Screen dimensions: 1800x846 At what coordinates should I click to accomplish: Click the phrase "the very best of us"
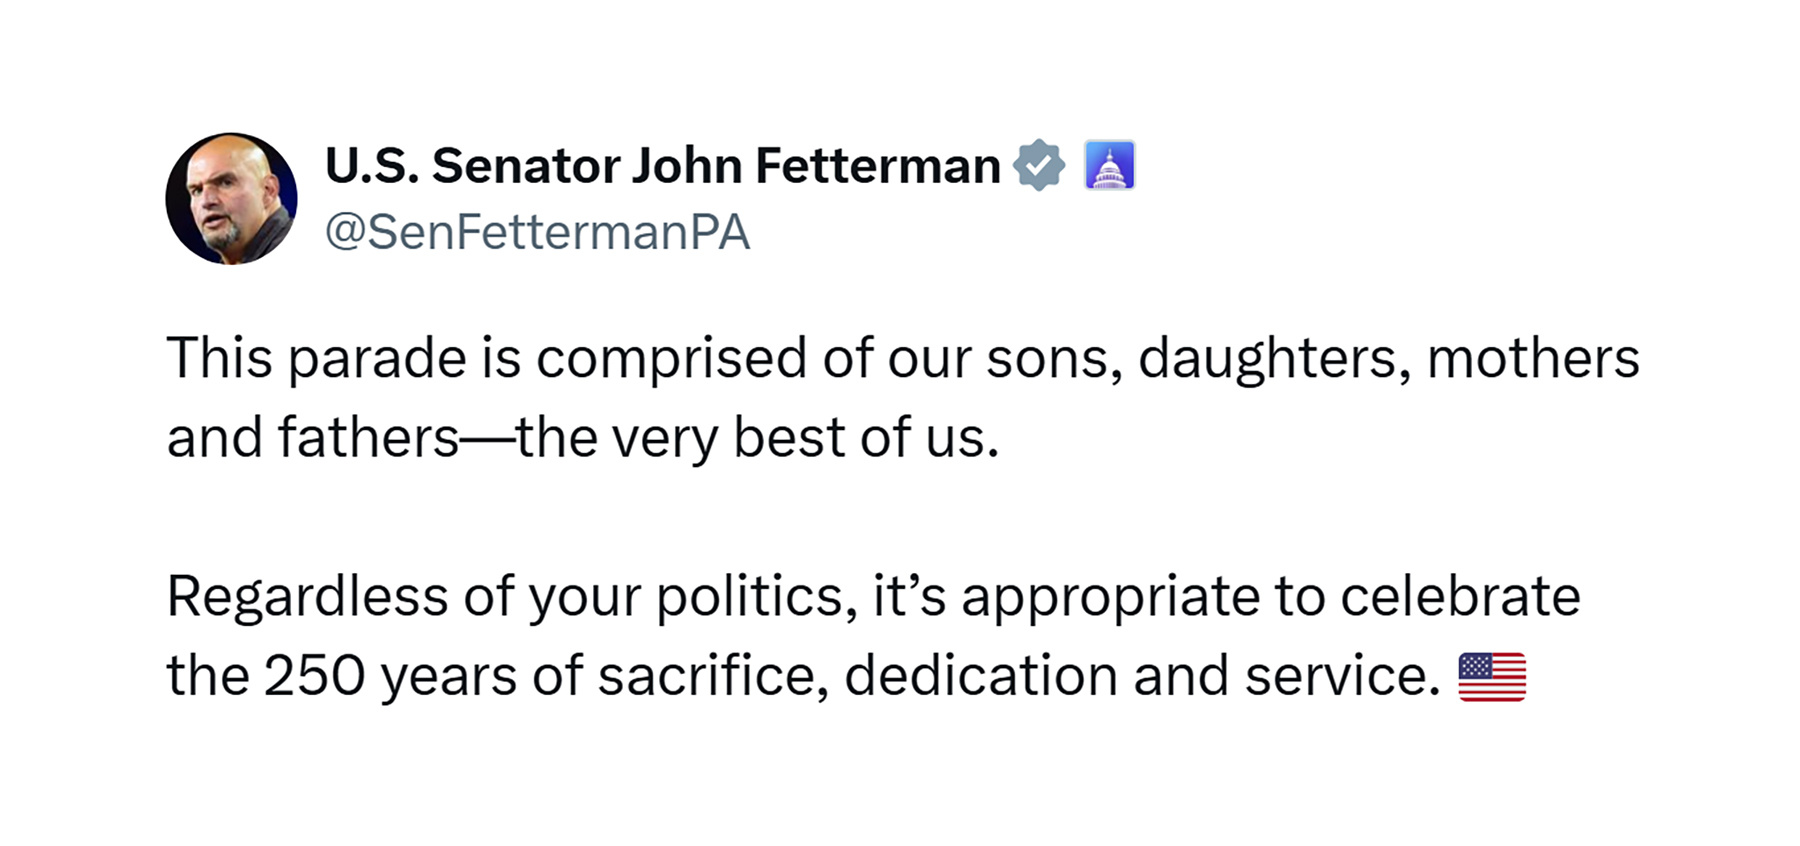point(757,438)
